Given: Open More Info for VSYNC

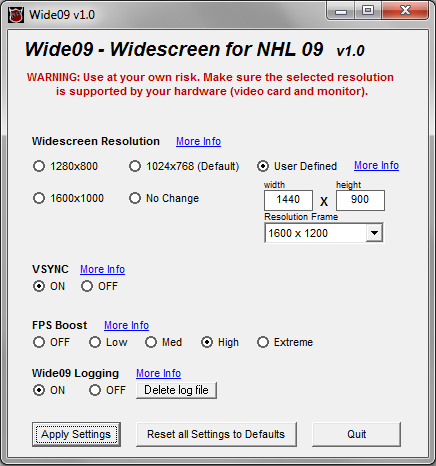Looking at the screenshot, I should click(x=102, y=269).
